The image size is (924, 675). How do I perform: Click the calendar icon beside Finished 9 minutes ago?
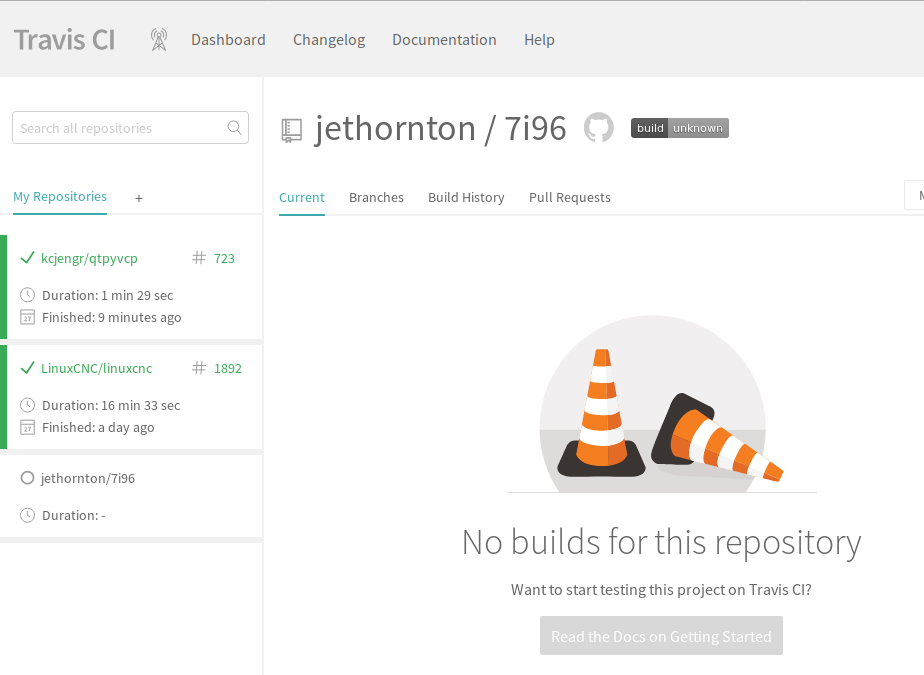pyautogui.click(x=28, y=317)
